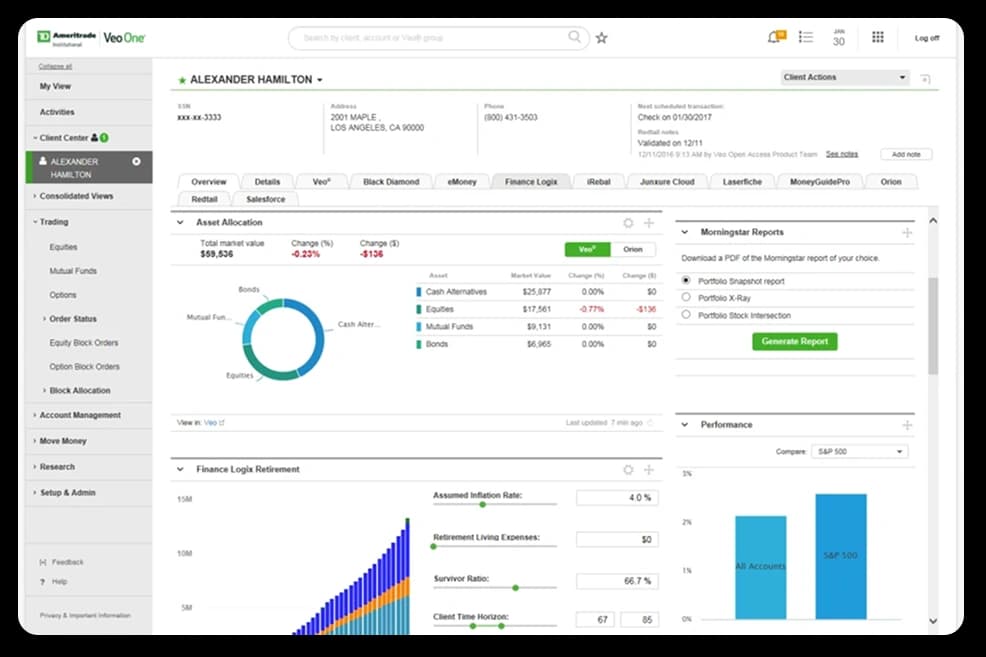
Task: Open the Alexander Hamilton name dropdown arrow
Action: click(x=319, y=80)
